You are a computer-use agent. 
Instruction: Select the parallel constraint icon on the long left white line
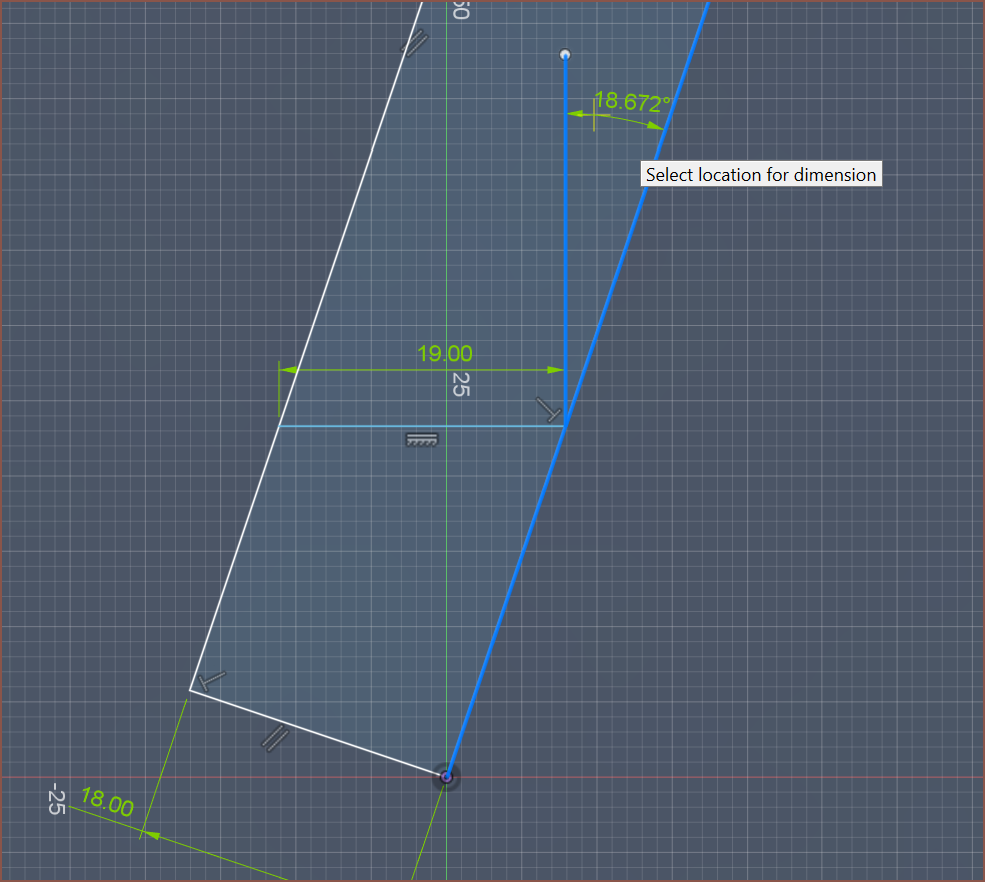(414, 43)
